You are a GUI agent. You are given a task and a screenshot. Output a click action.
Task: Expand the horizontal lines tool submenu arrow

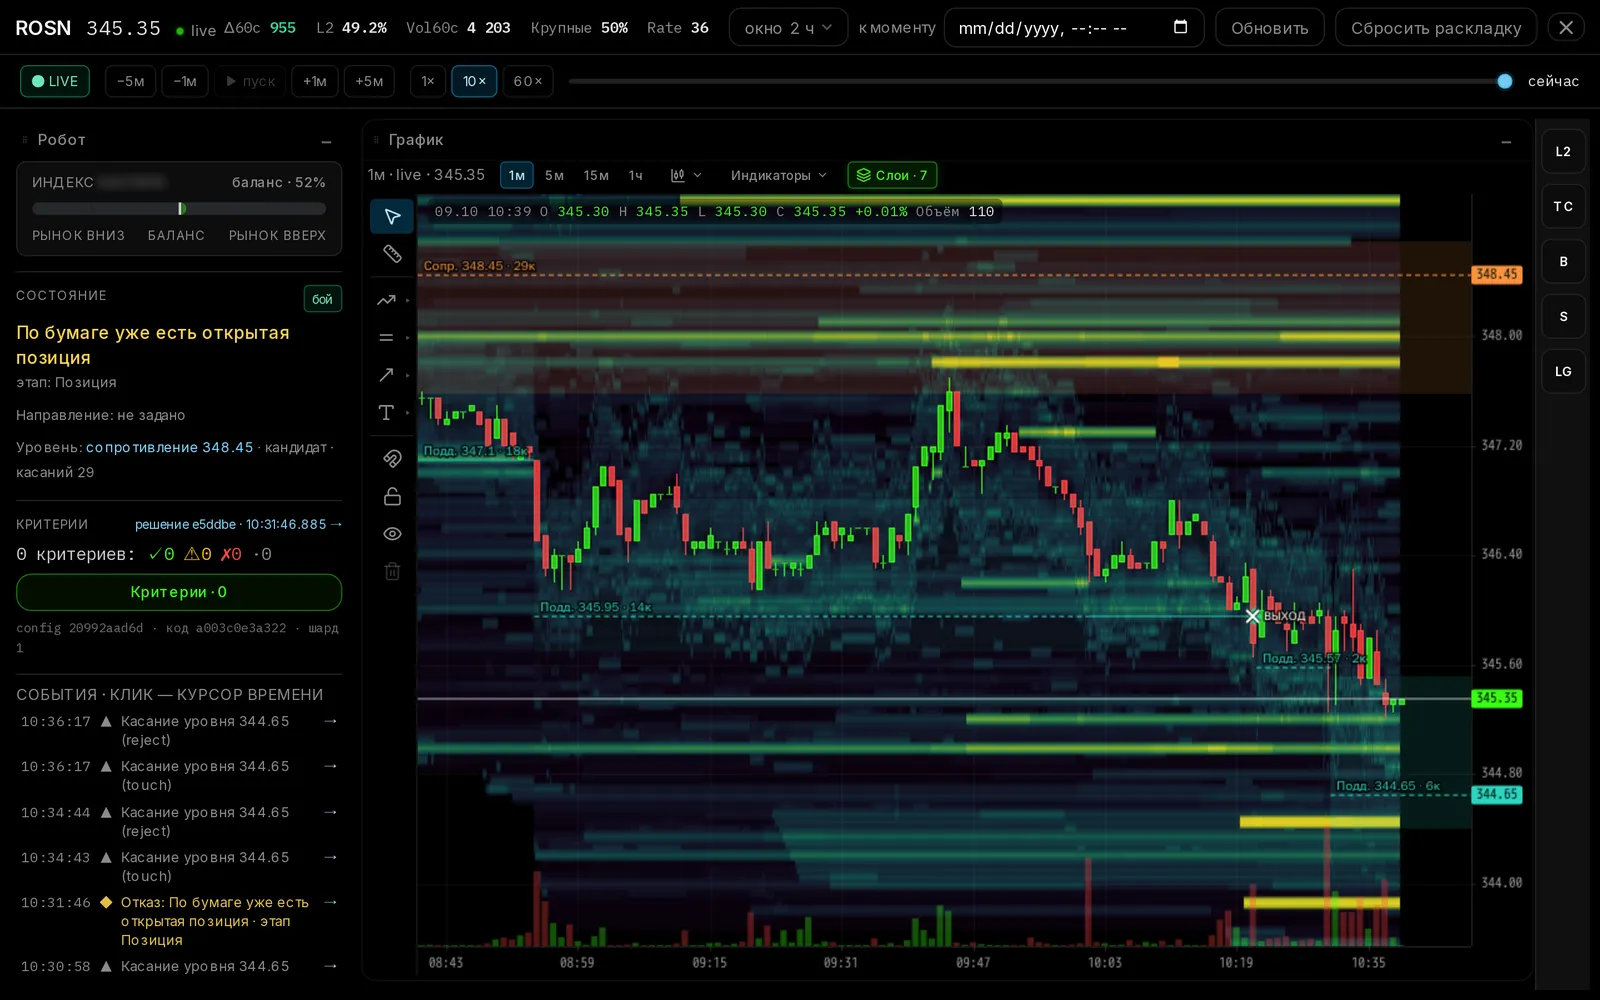tap(408, 338)
